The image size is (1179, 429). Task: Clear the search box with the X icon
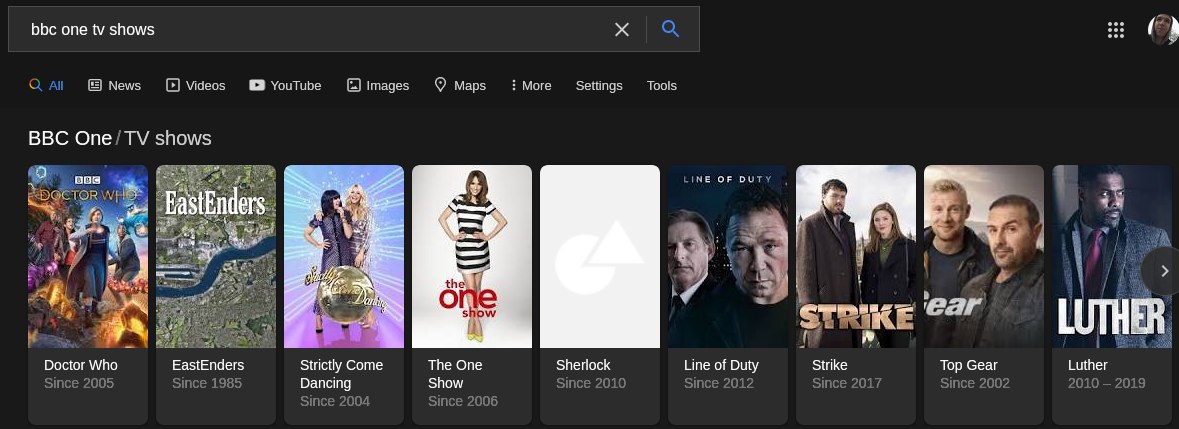pyautogui.click(x=622, y=29)
